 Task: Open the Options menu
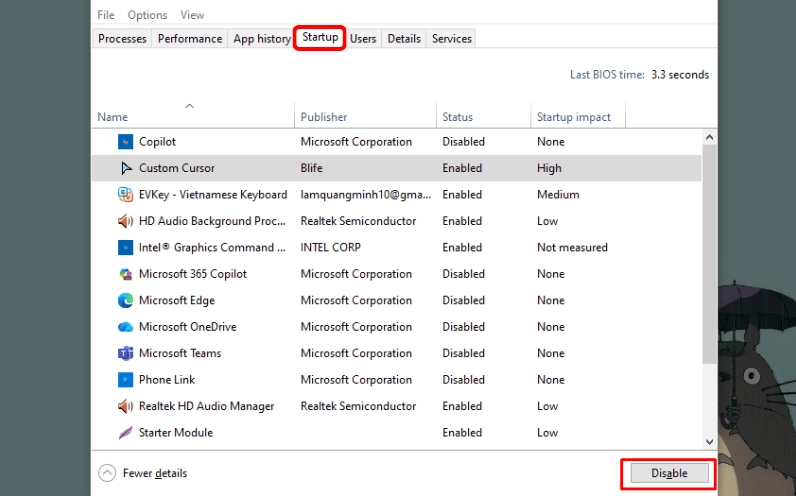click(147, 15)
